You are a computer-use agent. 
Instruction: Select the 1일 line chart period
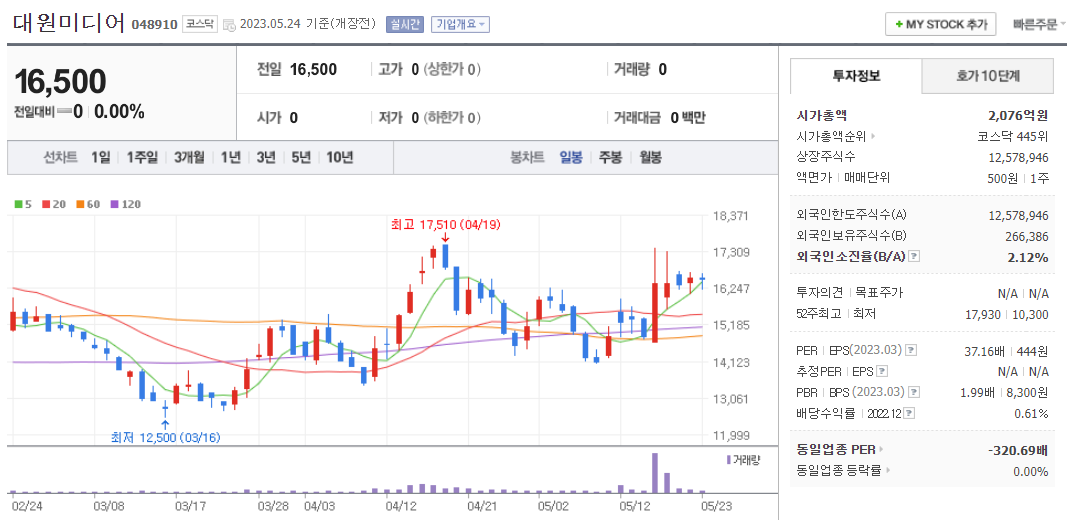point(100,158)
